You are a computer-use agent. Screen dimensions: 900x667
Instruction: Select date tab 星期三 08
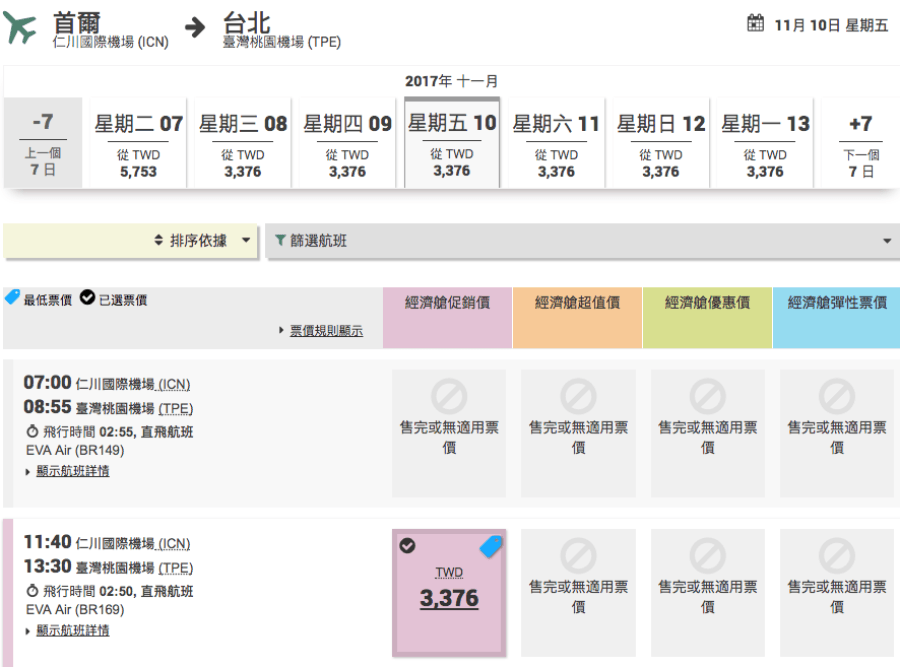(243, 143)
